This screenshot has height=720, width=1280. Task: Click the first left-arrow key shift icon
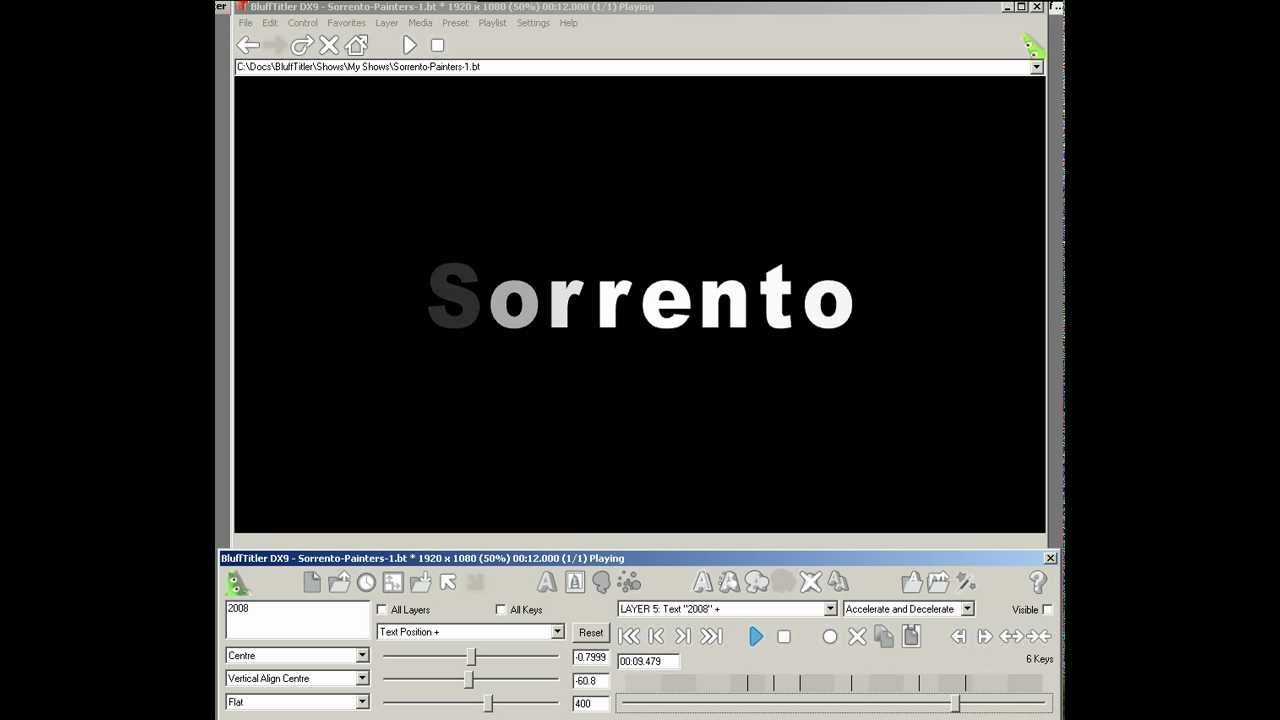pyautogui.click(x=958, y=636)
